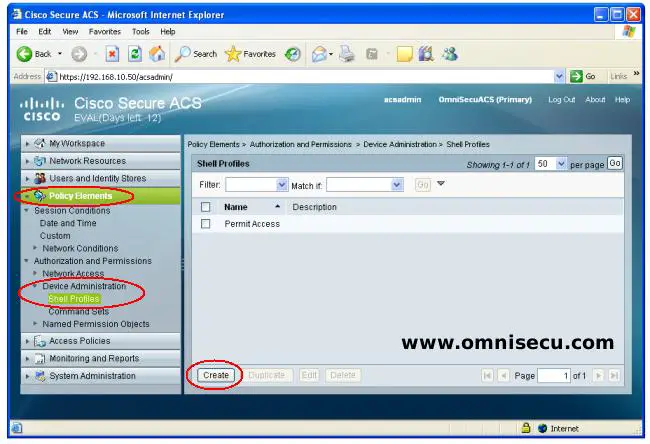Click the Access Policies icon
Image resolution: width=650 pixels, height=444 pixels.
coord(40,341)
